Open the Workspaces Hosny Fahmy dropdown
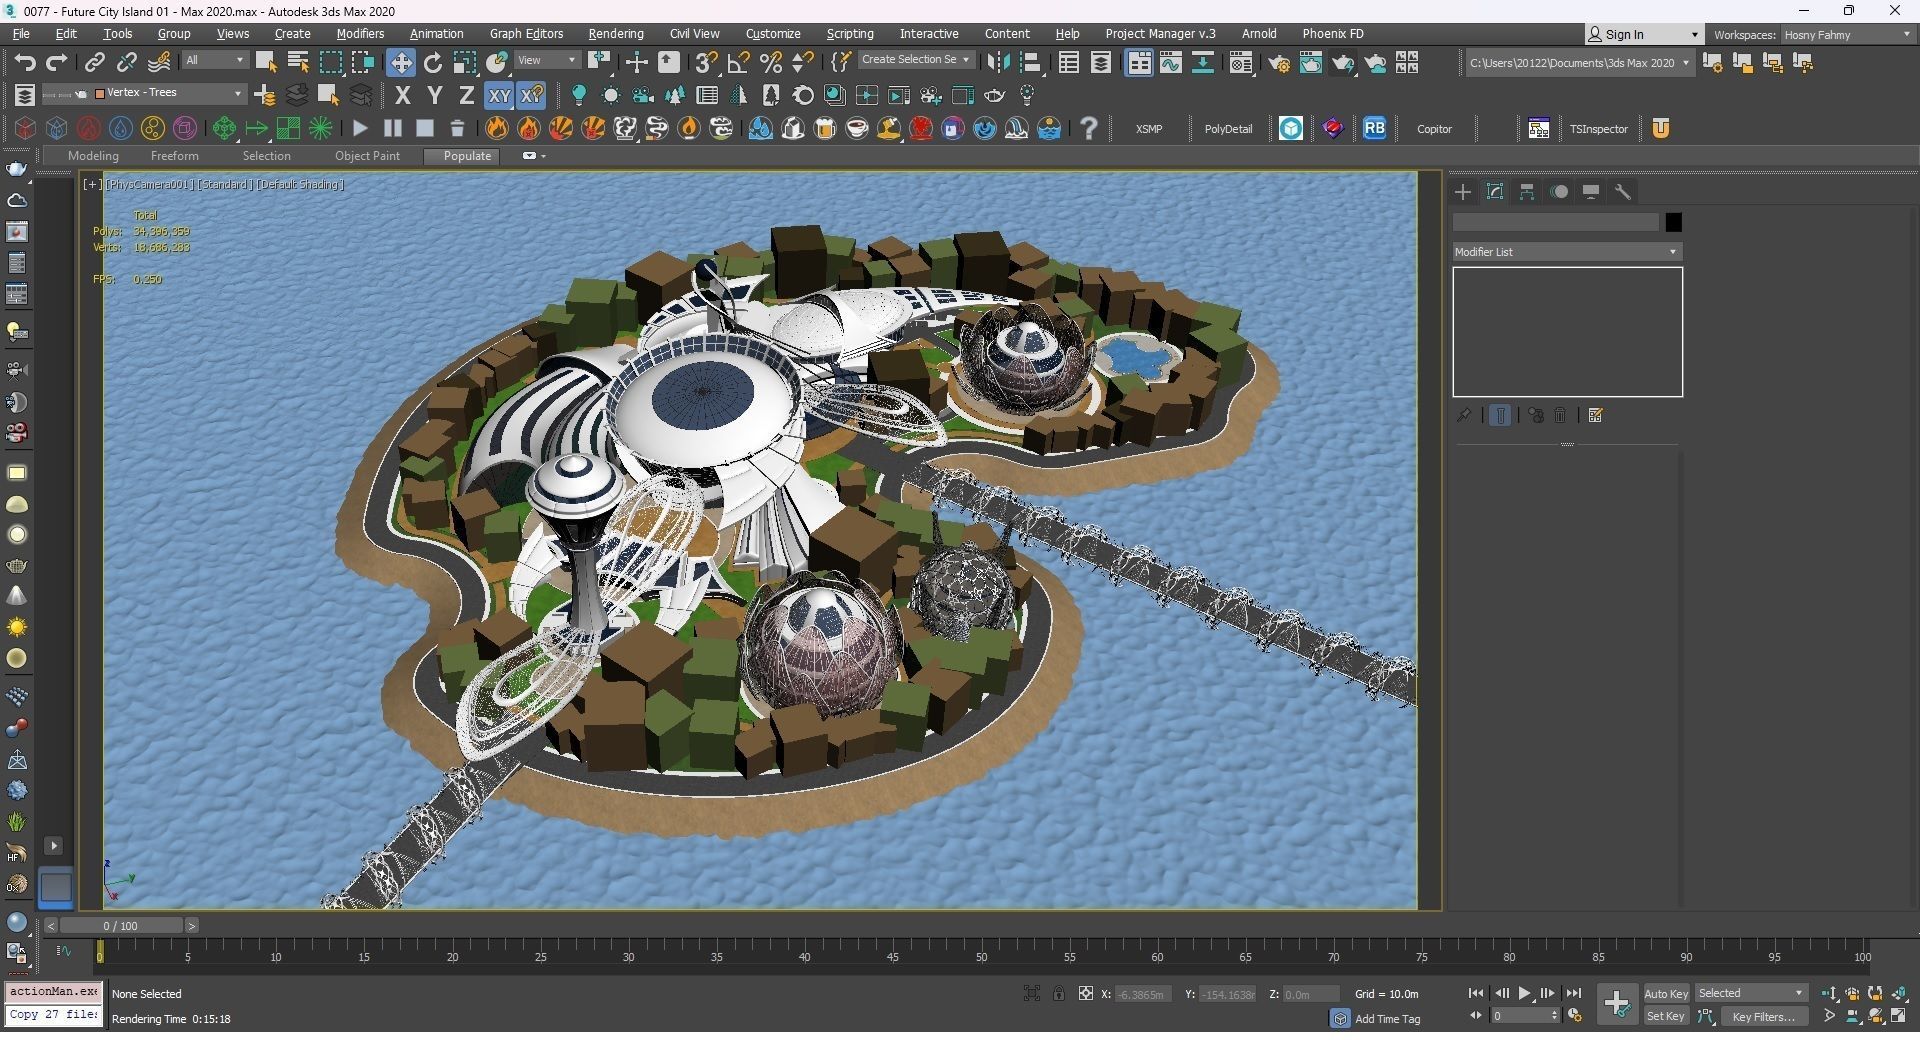The height and width of the screenshot is (1040, 1920). (x=1847, y=35)
